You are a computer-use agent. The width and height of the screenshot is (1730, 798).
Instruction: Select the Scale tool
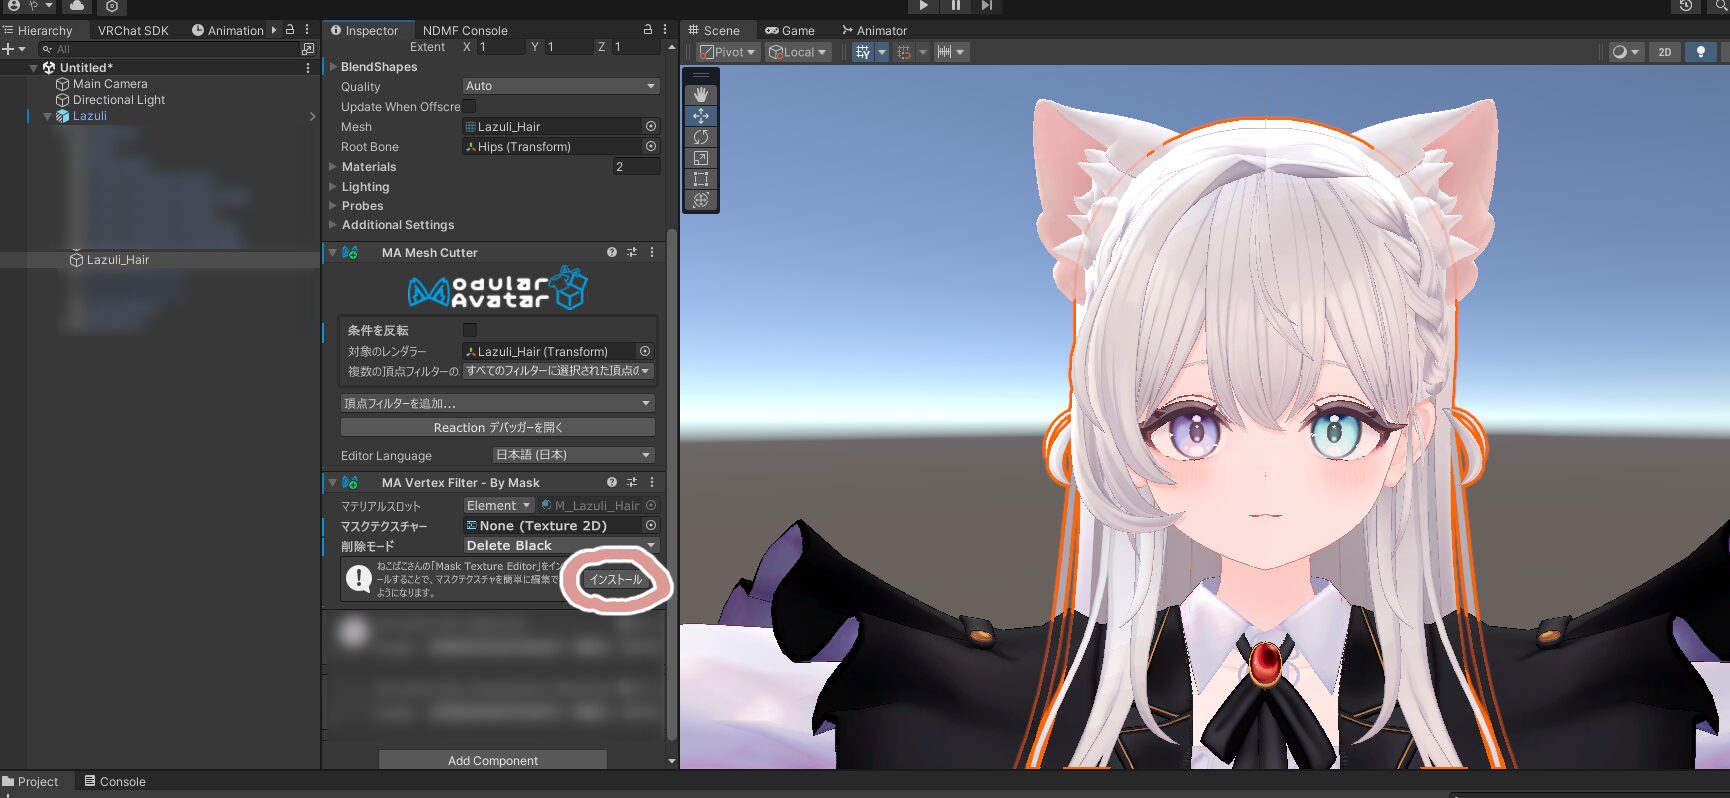700,158
